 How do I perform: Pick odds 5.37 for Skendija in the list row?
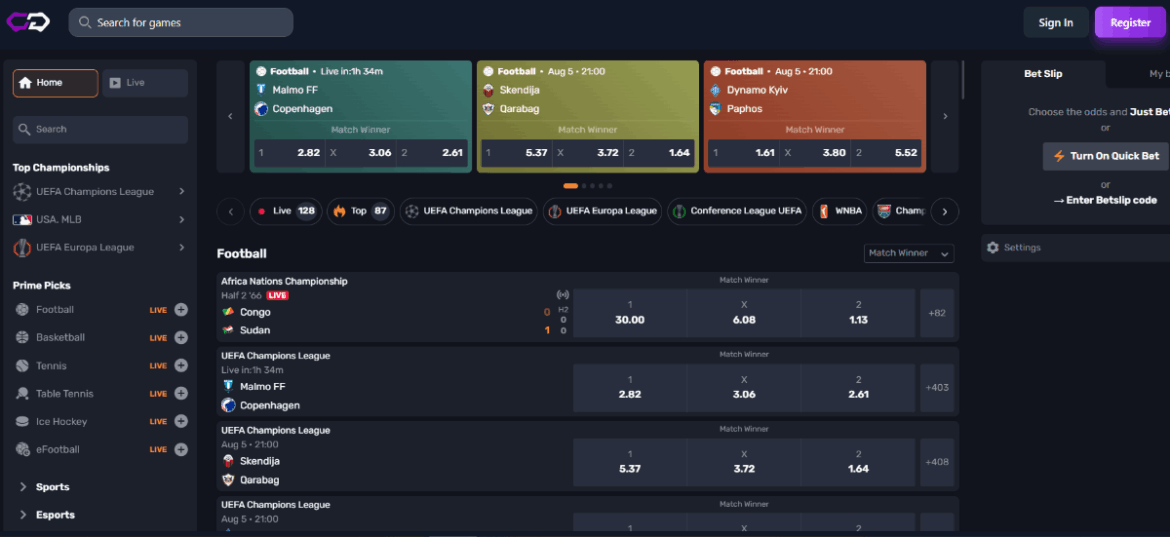[630, 462]
